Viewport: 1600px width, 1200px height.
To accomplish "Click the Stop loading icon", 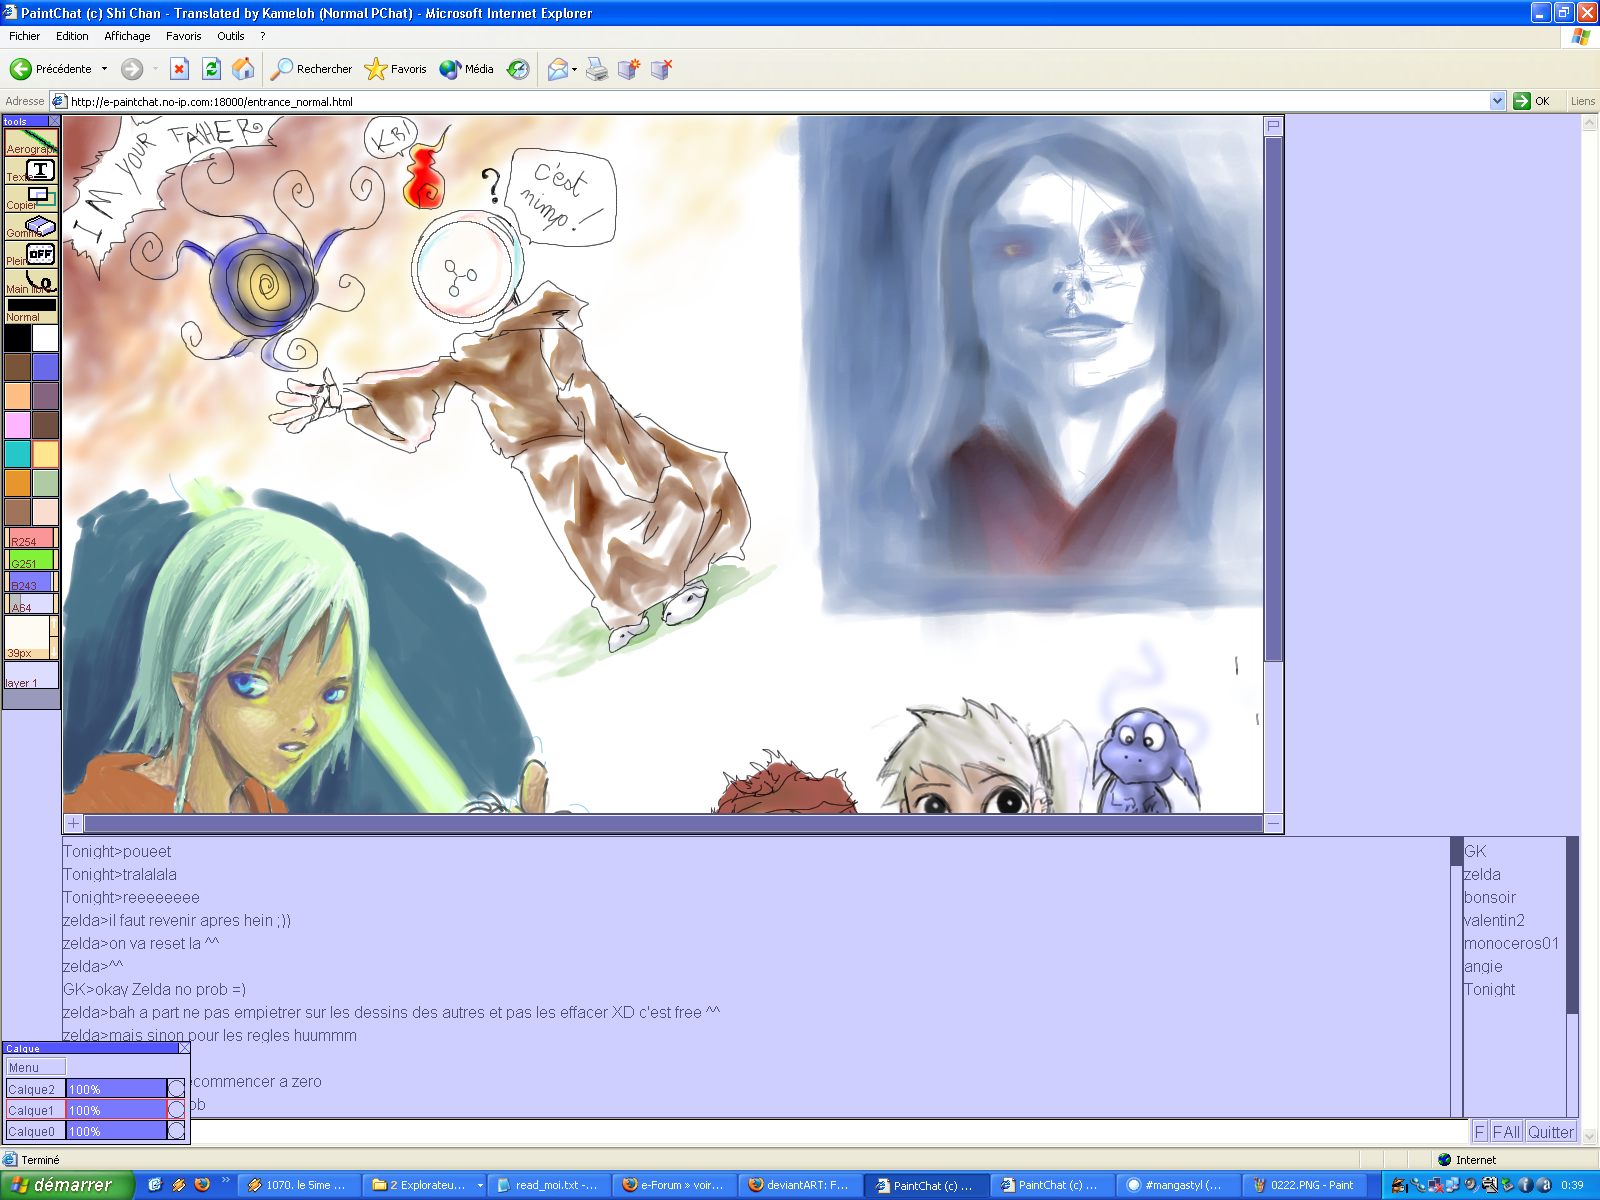I will tap(179, 69).
